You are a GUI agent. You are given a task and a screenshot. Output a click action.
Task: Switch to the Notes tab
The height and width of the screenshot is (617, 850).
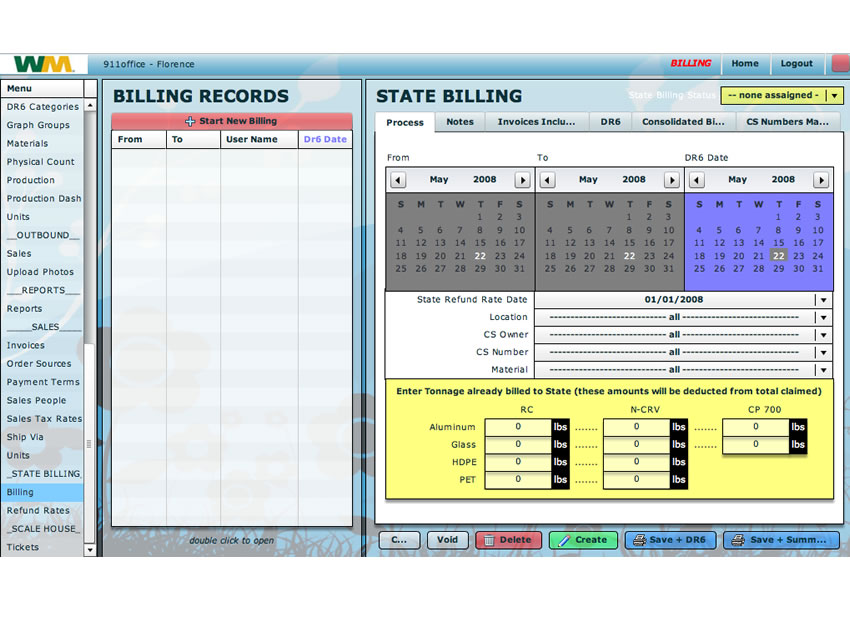point(460,122)
